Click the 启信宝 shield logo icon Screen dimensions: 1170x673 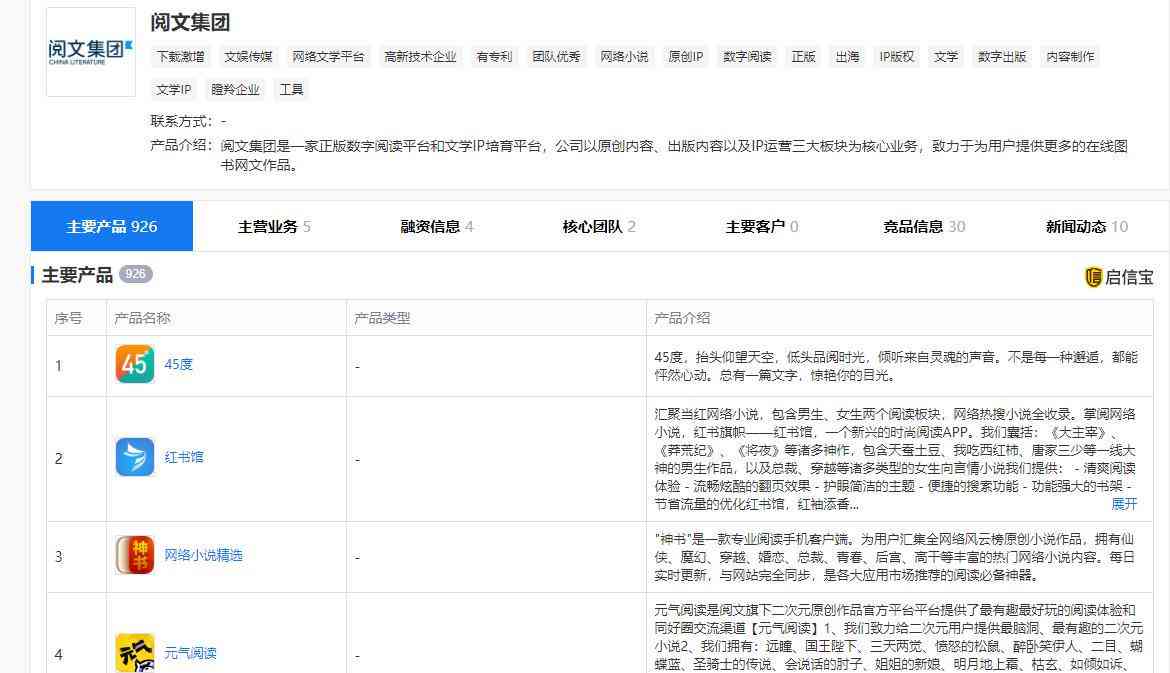[1093, 277]
